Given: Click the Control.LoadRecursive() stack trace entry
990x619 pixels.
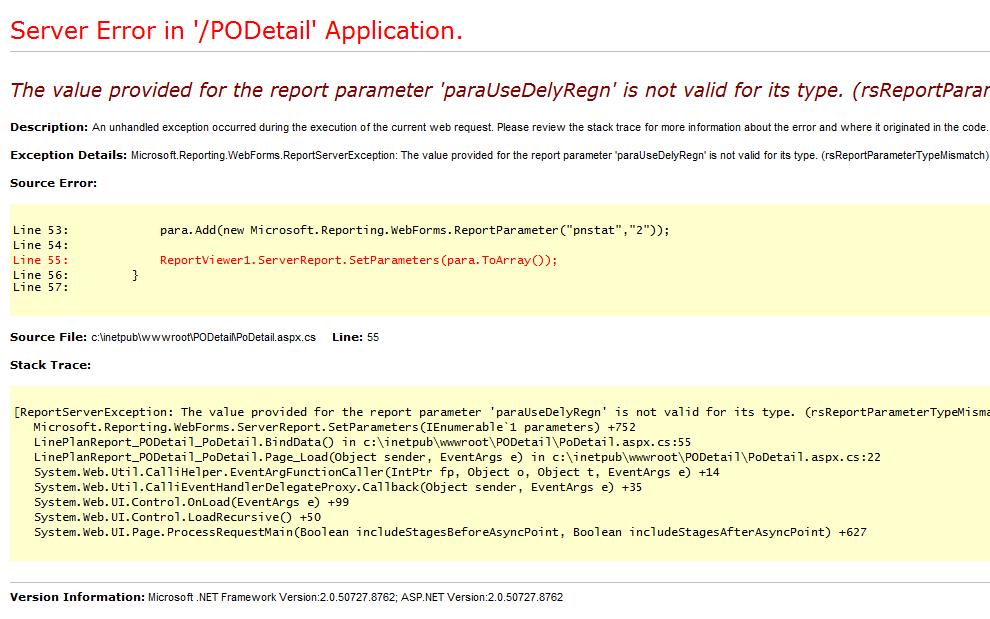Looking at the screenshot, I should [177, 517].
